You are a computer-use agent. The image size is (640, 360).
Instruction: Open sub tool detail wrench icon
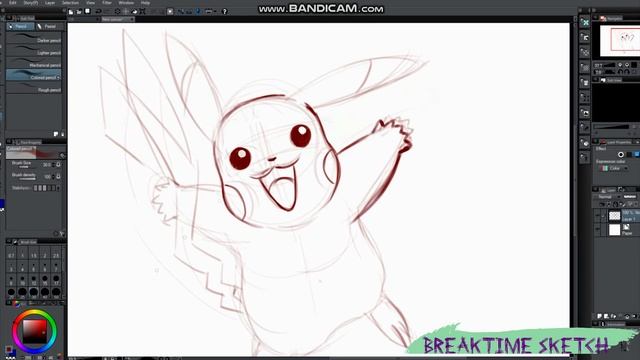tap(62, 234)
